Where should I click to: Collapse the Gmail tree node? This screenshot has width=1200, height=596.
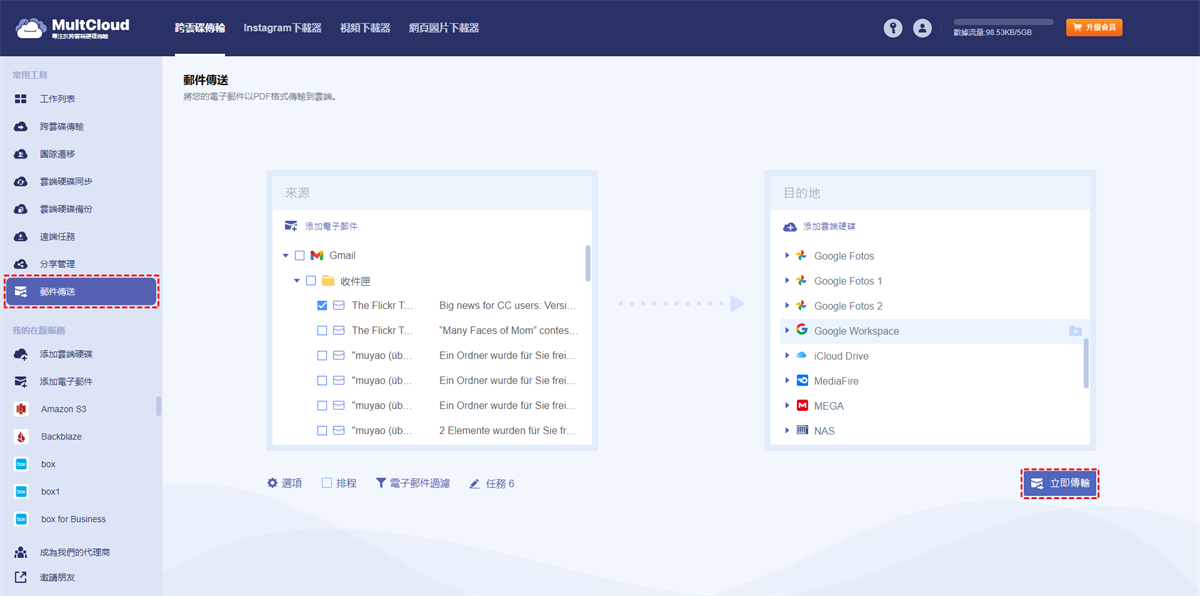click(286, 256)
